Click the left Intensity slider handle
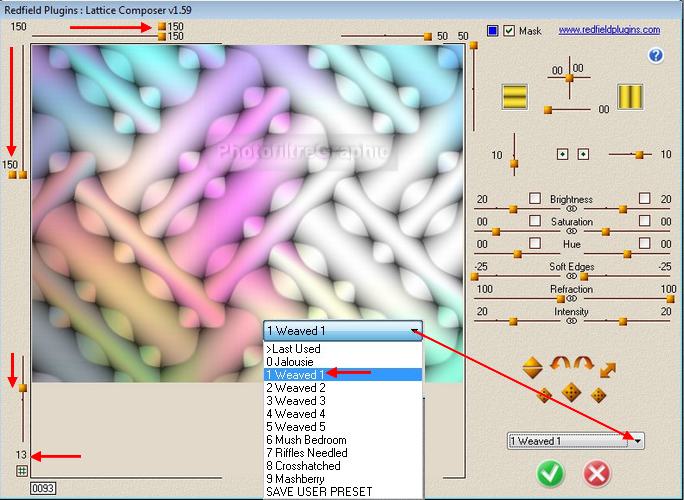The image size is (684, 500). pyautogui.click(x=511, y=322)
